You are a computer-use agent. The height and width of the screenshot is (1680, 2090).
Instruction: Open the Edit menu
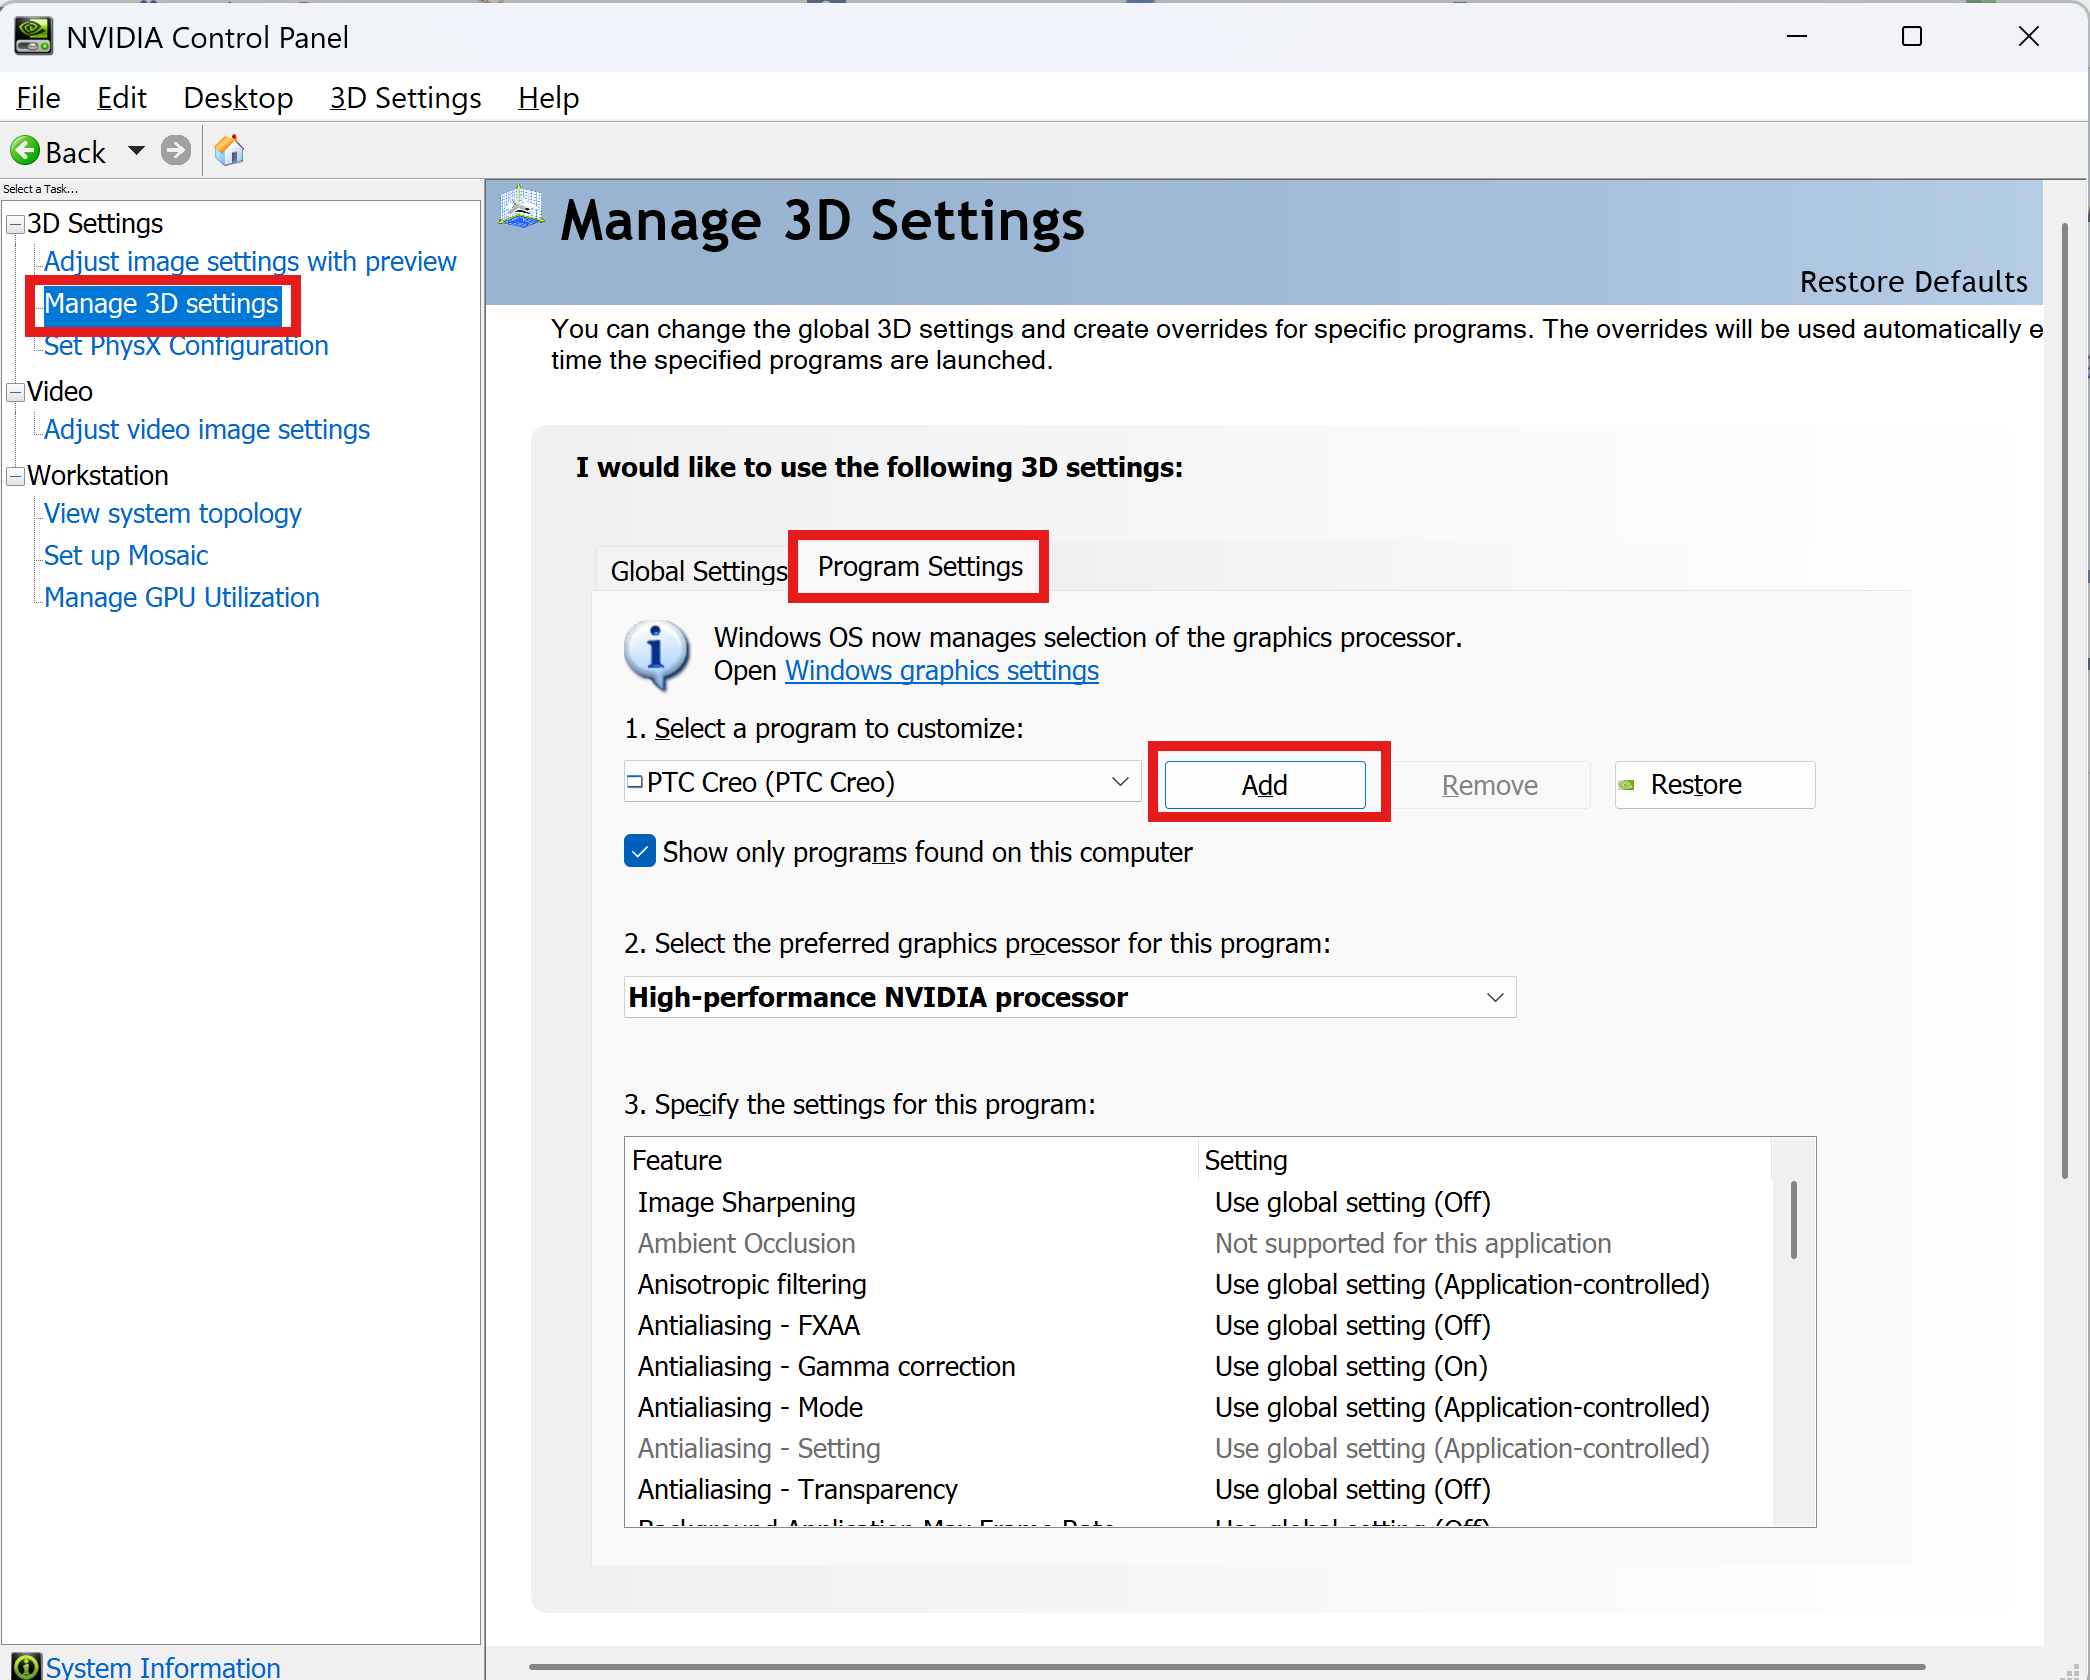(x=122, y=98)
